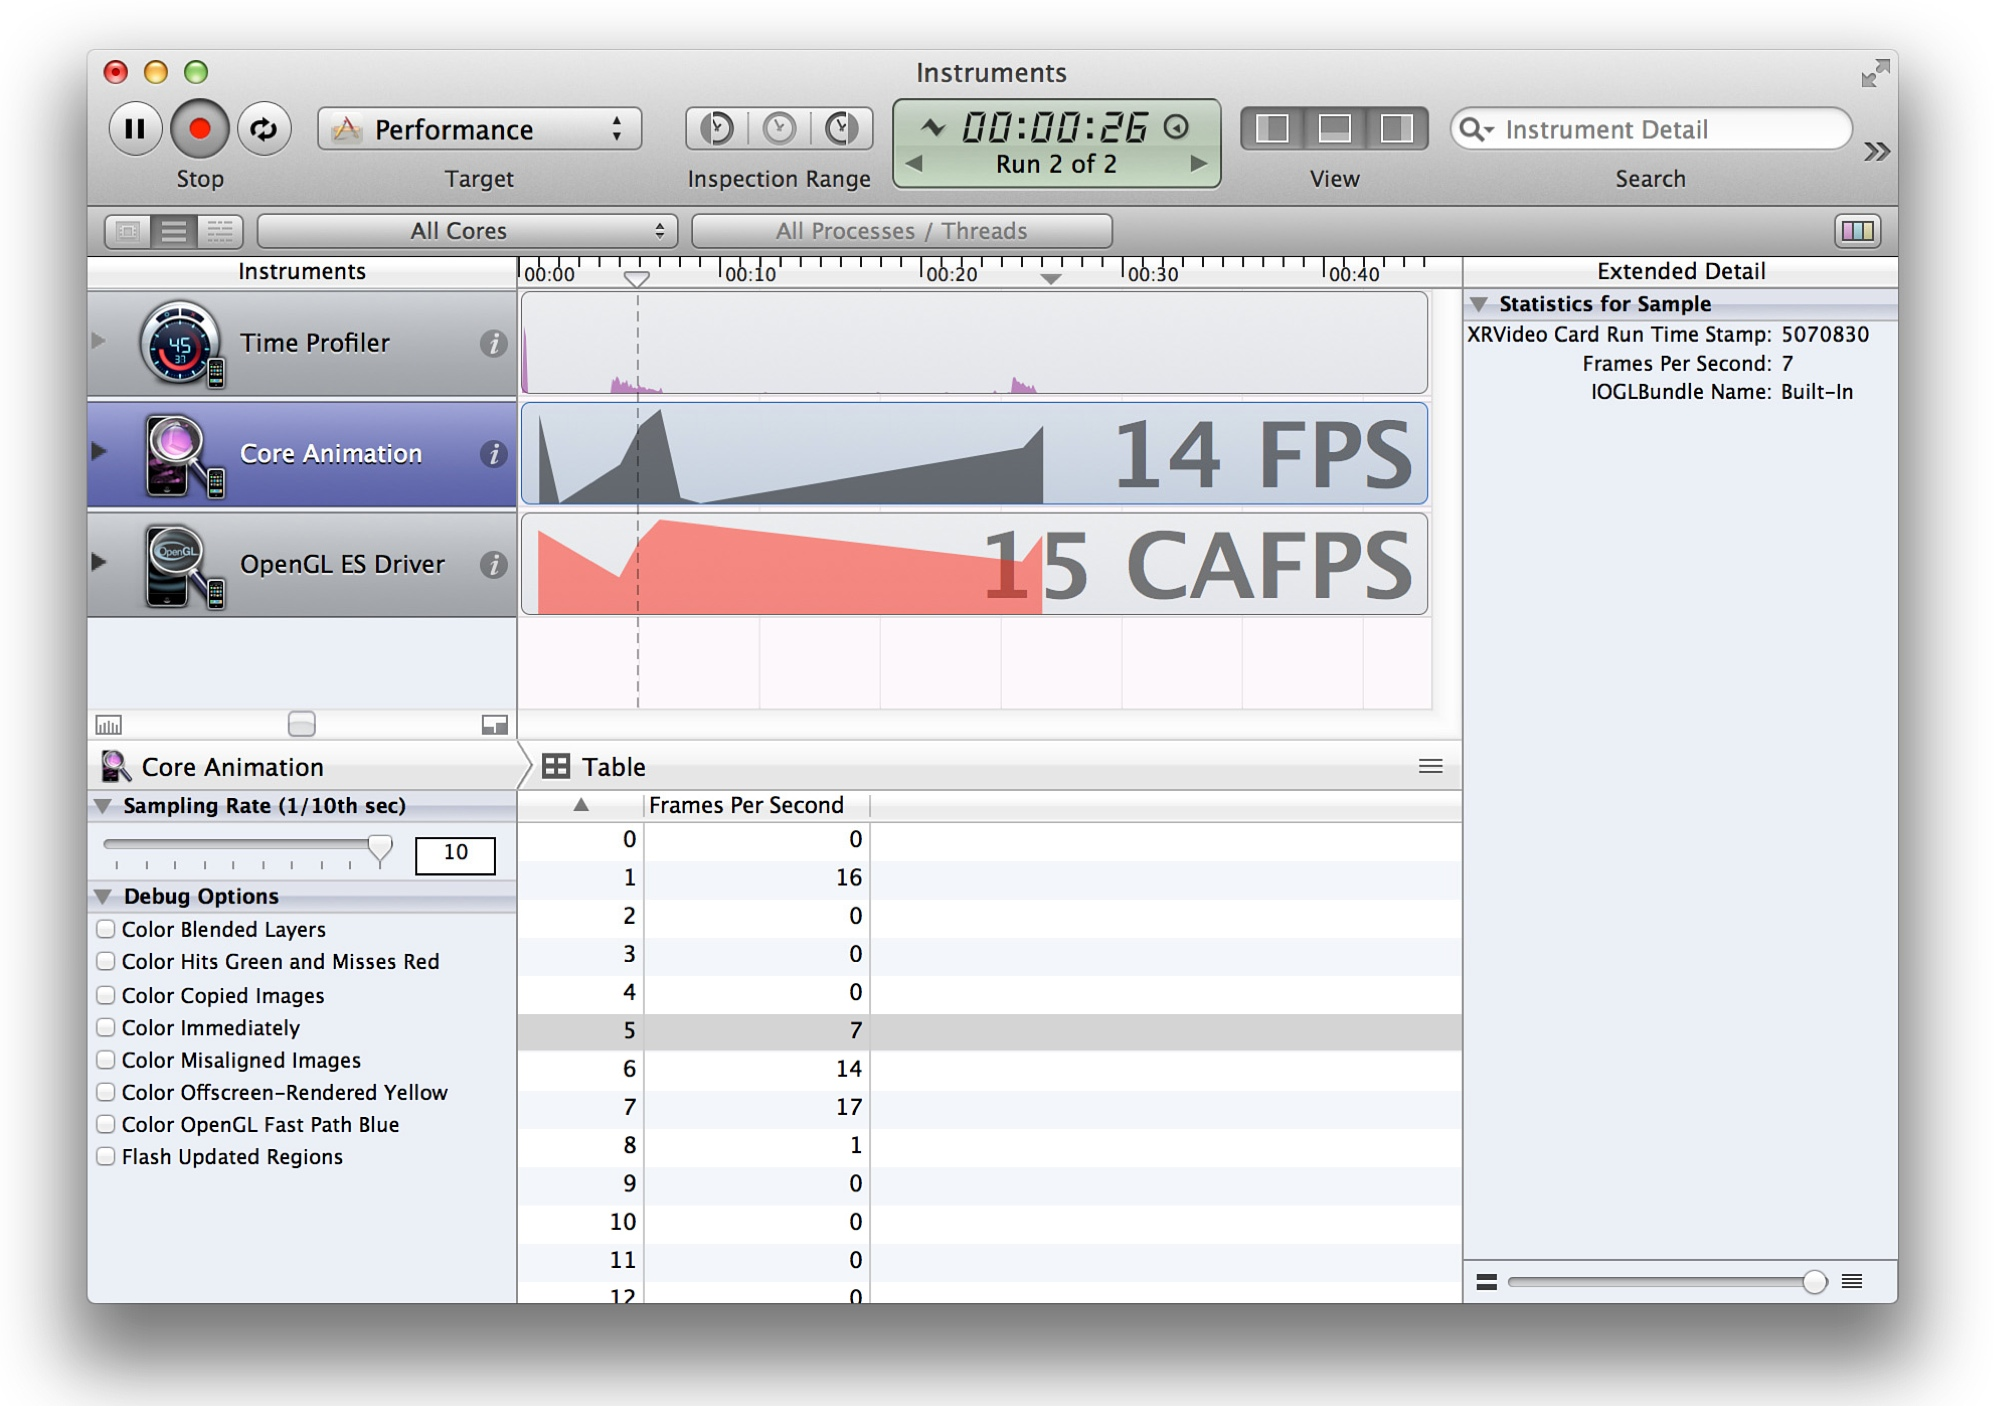The image size is (1994, 1406).
Task: Click the library columns icon button
Action: tap(1857, 231)
